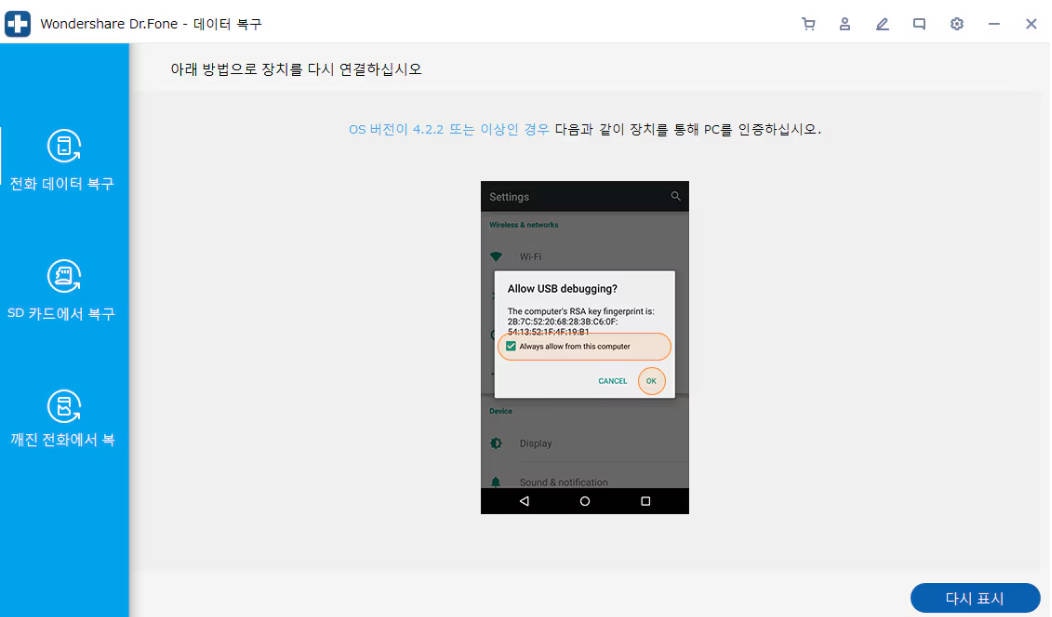Open the shopping cart in title bar
Image resolution: width=1052 pixels, height=617 pixels.
click(x=808, y=24)
